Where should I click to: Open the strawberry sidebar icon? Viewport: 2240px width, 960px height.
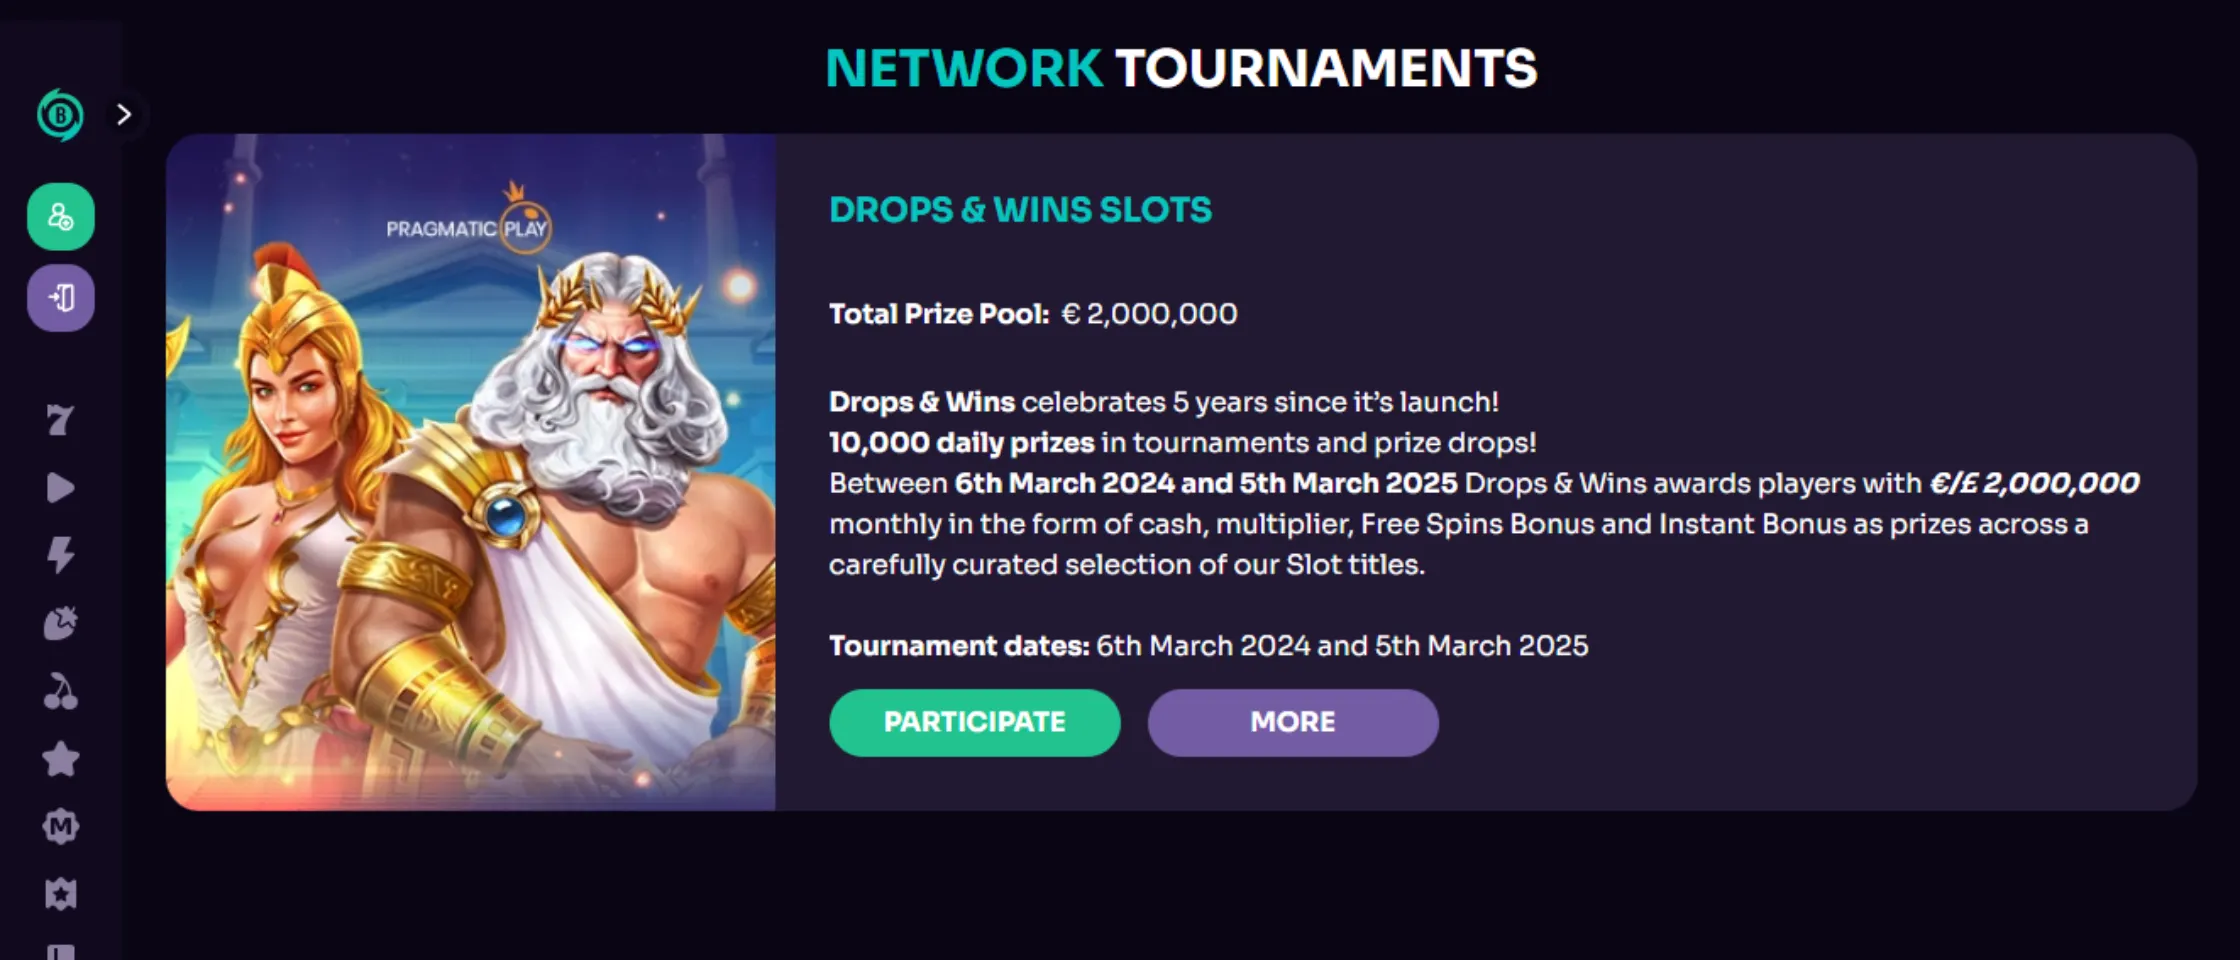tap(60, 623)
